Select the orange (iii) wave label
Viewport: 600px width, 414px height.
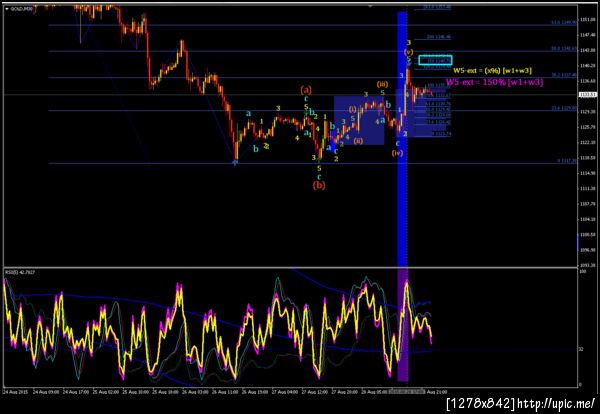382,84
